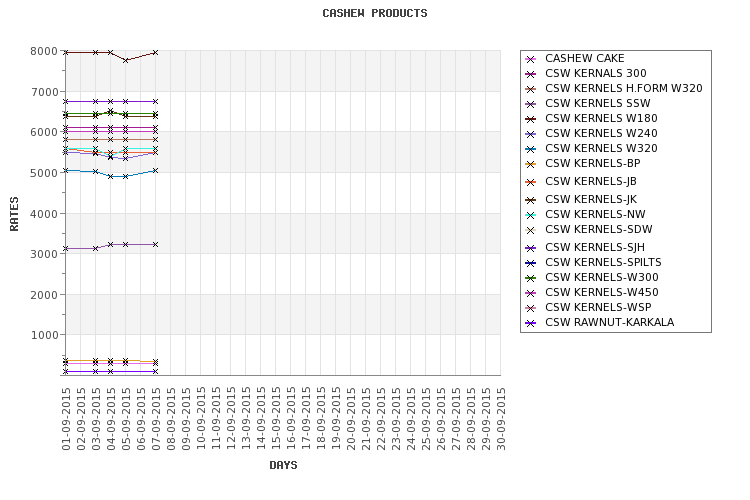
Task: Click the CSW KERNALS 300 legend marker
Action: (x=530, y=74)
